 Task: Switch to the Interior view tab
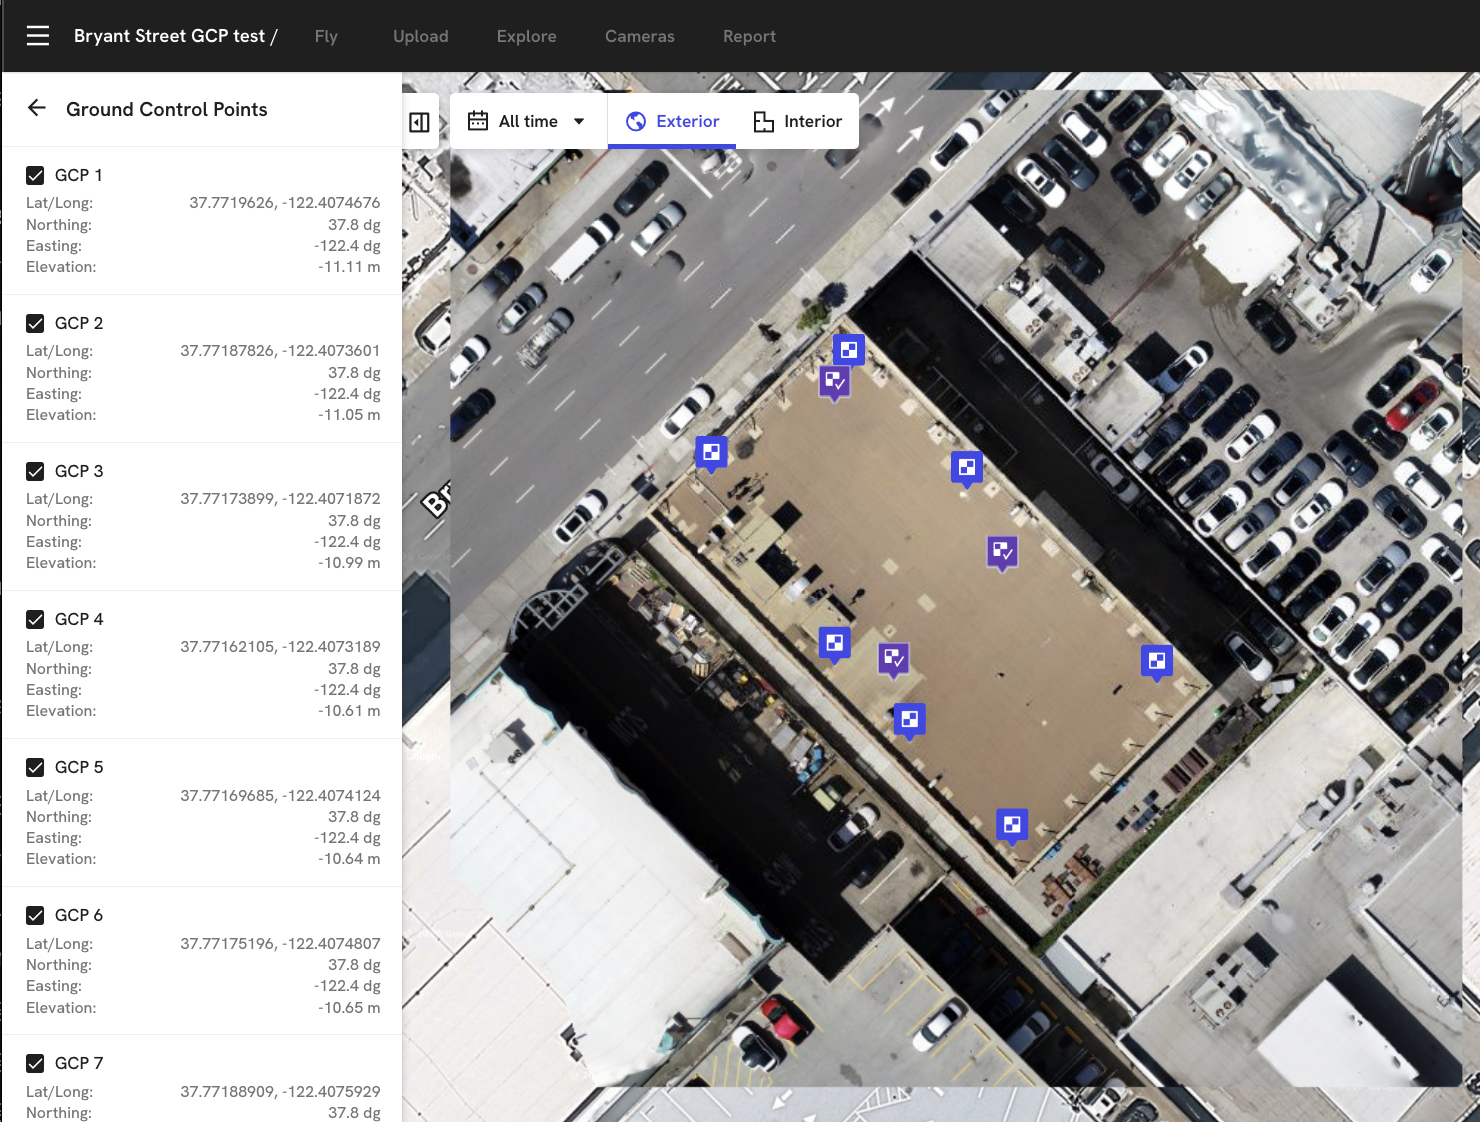tap(798, 121)
